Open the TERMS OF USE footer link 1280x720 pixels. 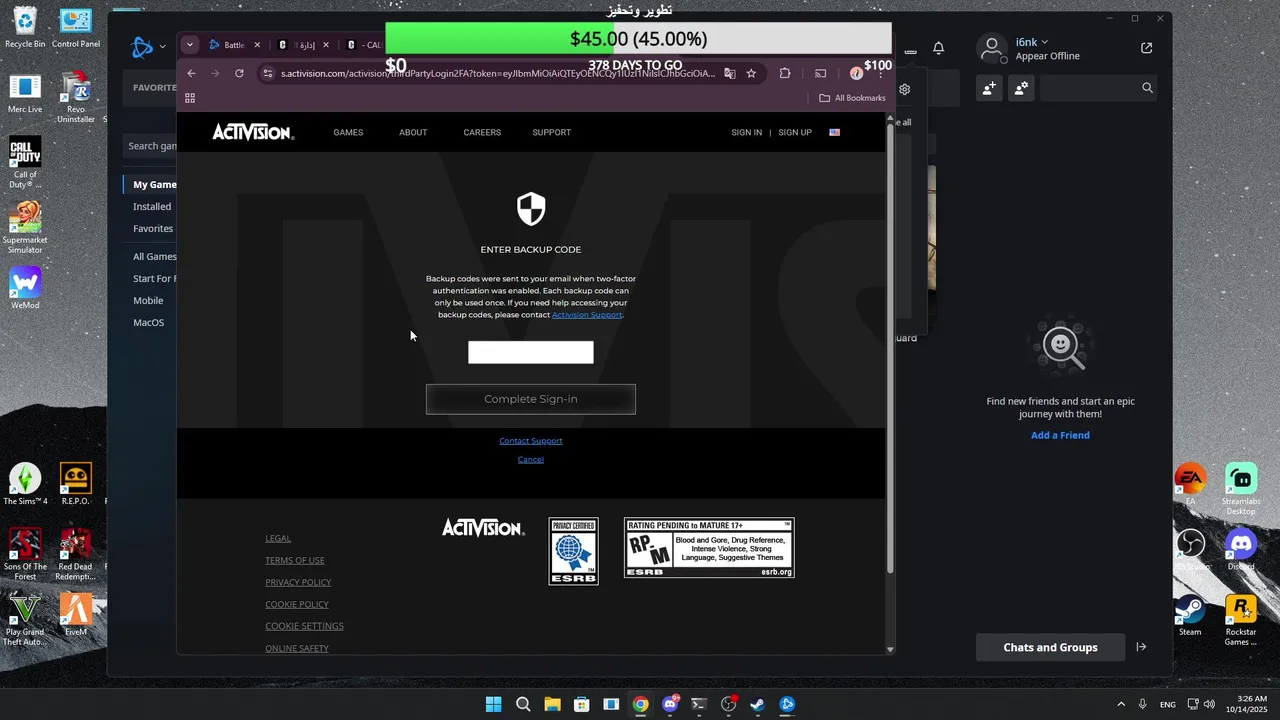click(295, 560)
